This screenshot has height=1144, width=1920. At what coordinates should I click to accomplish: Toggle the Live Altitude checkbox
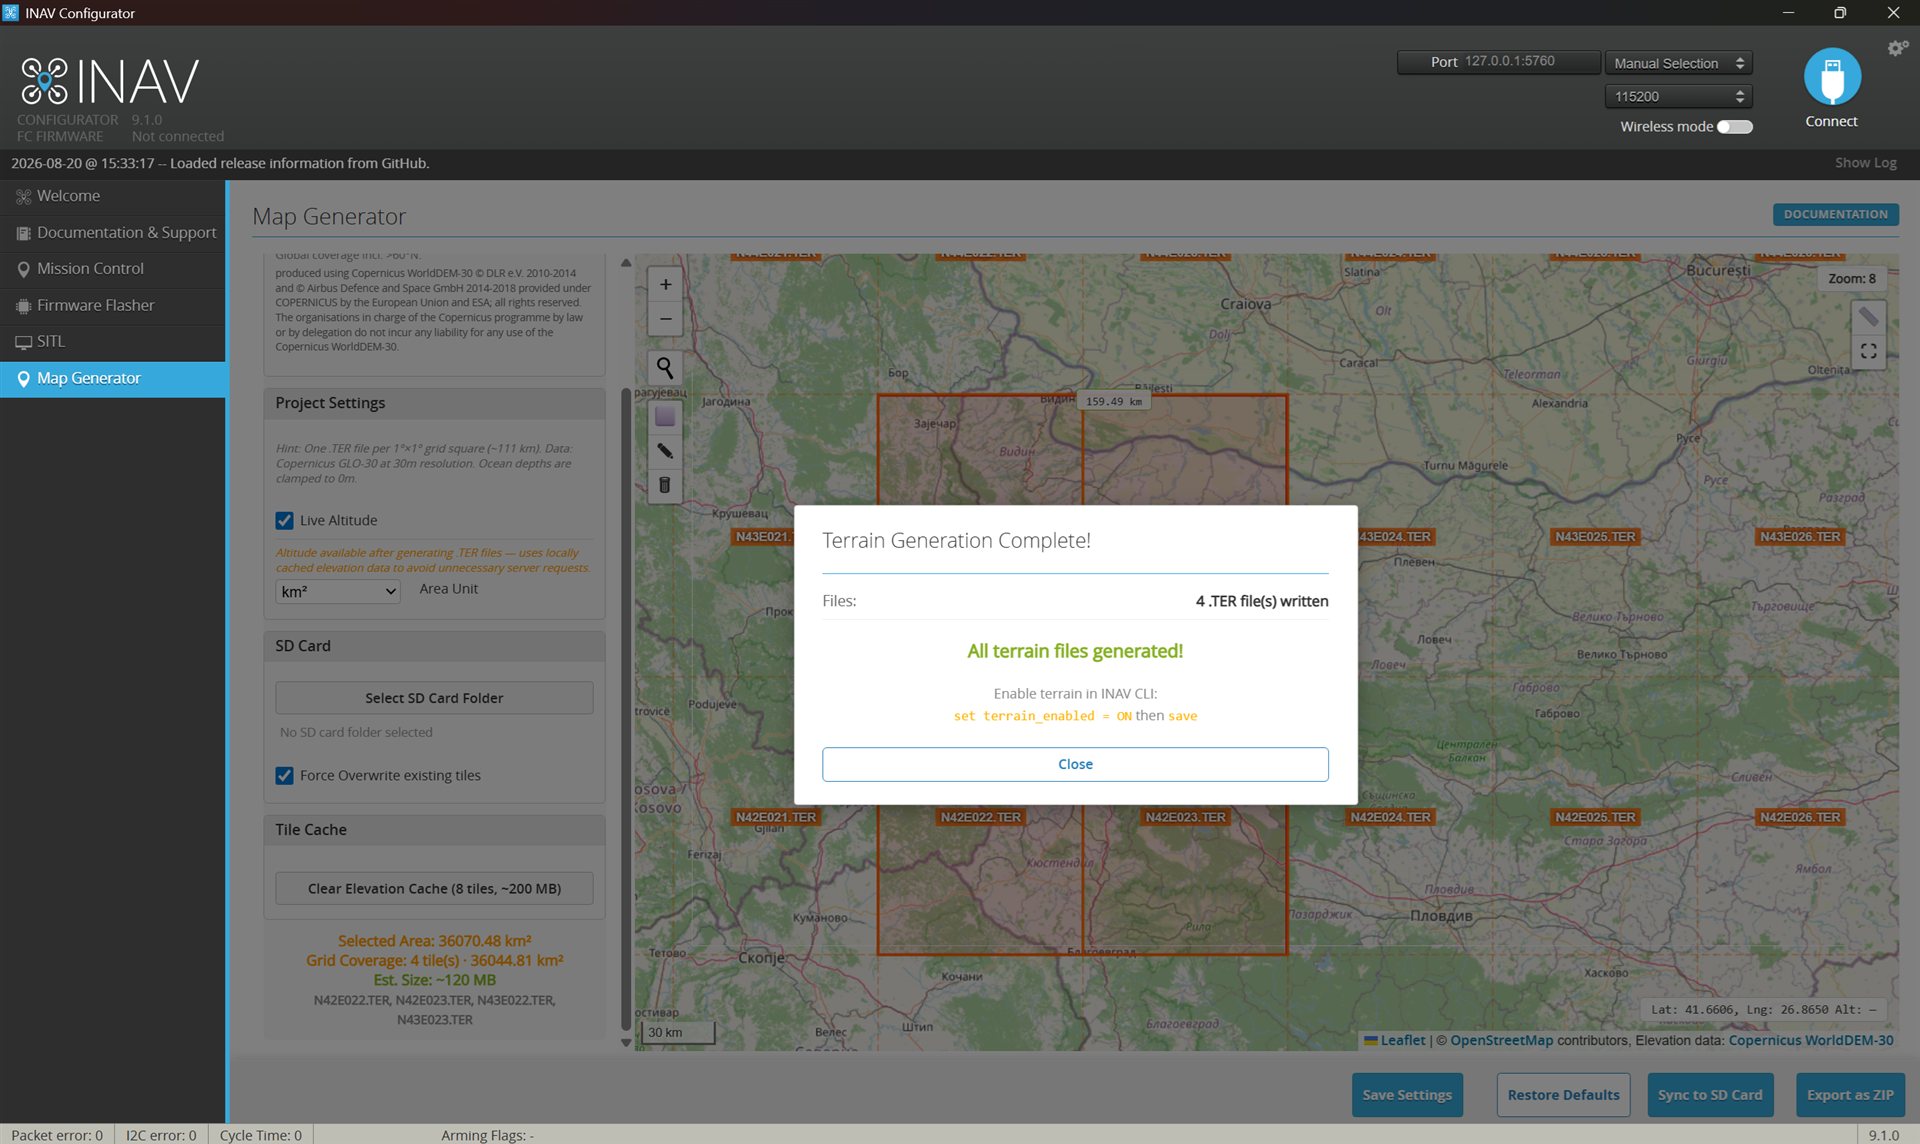(x=285, y=521)
